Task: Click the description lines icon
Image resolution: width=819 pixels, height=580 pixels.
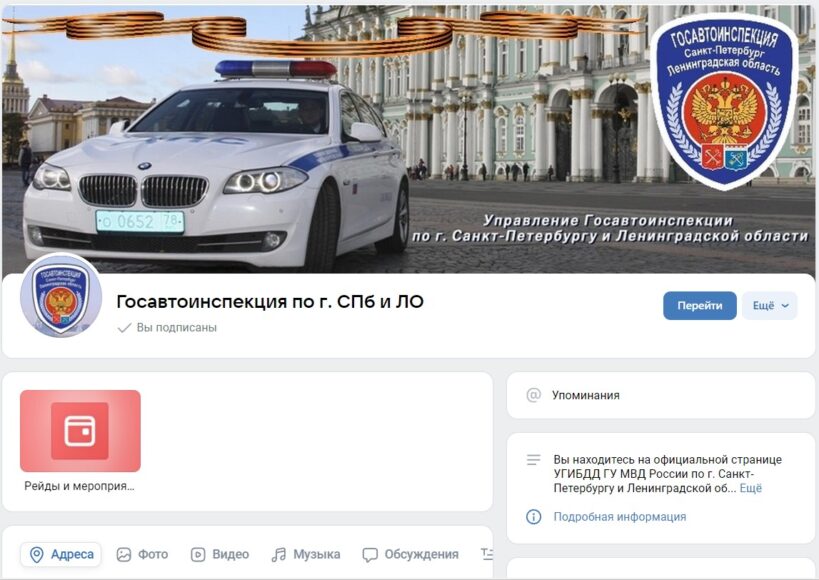Action: [x=533, y=460]
